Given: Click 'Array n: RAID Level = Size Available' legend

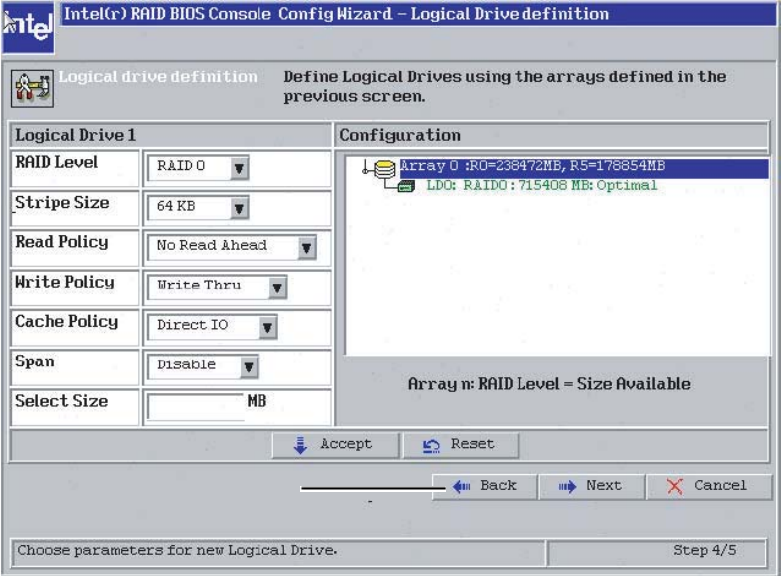Looking at the screenshot, I should click(549, 384).
